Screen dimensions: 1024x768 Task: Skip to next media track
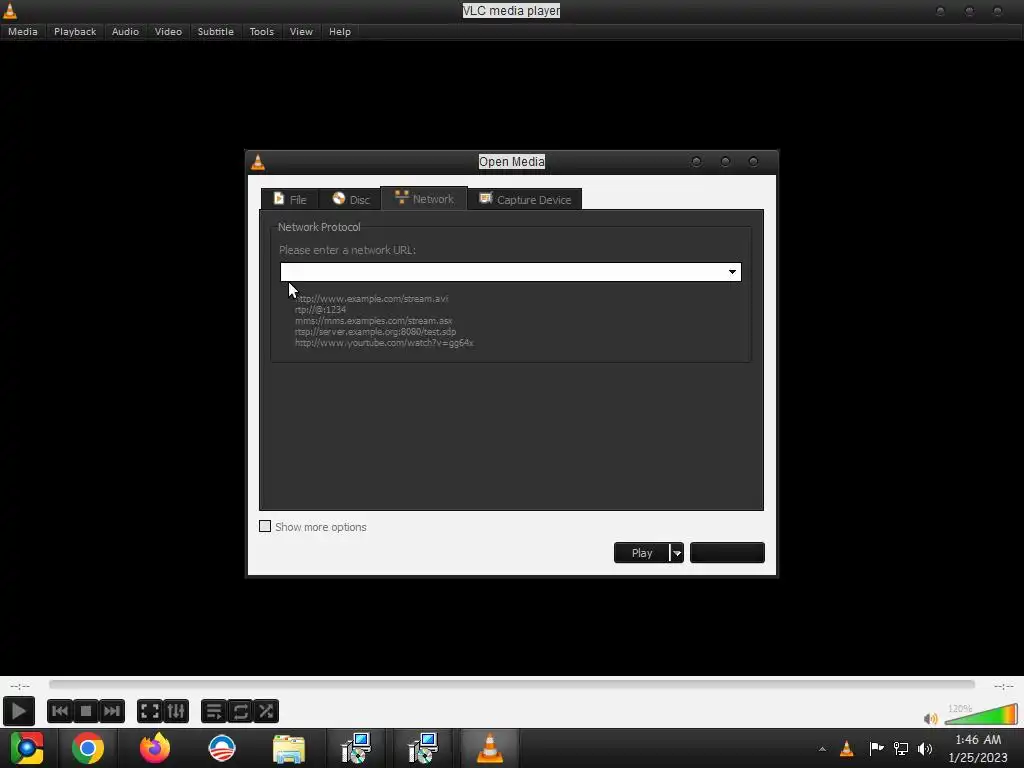click(x=112, y=711)
